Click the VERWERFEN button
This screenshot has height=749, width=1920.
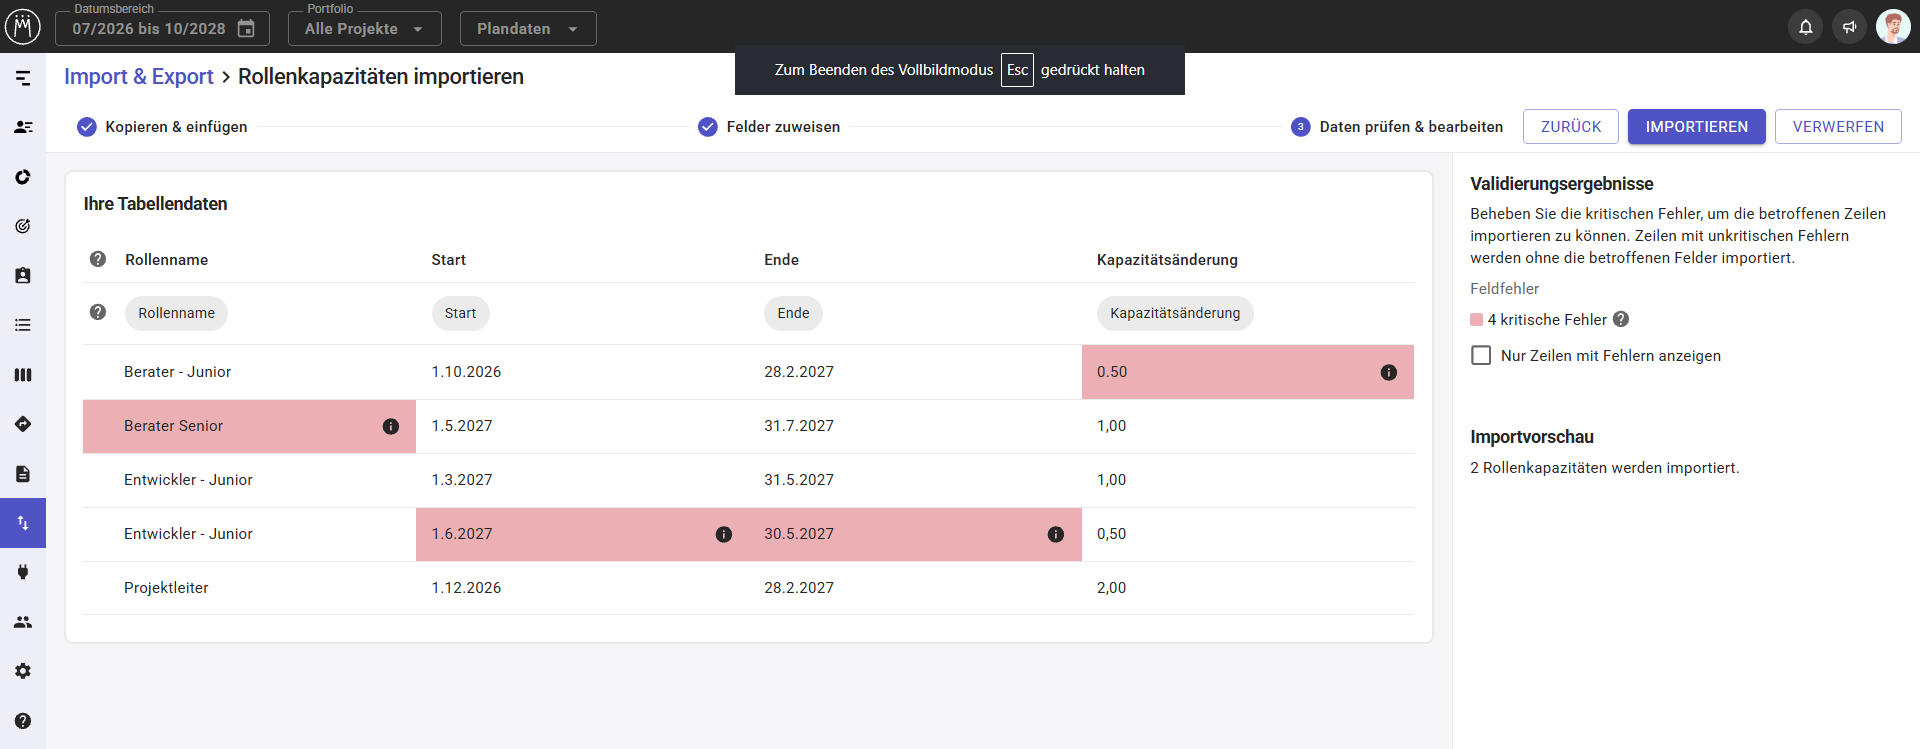coord(1838,127)
